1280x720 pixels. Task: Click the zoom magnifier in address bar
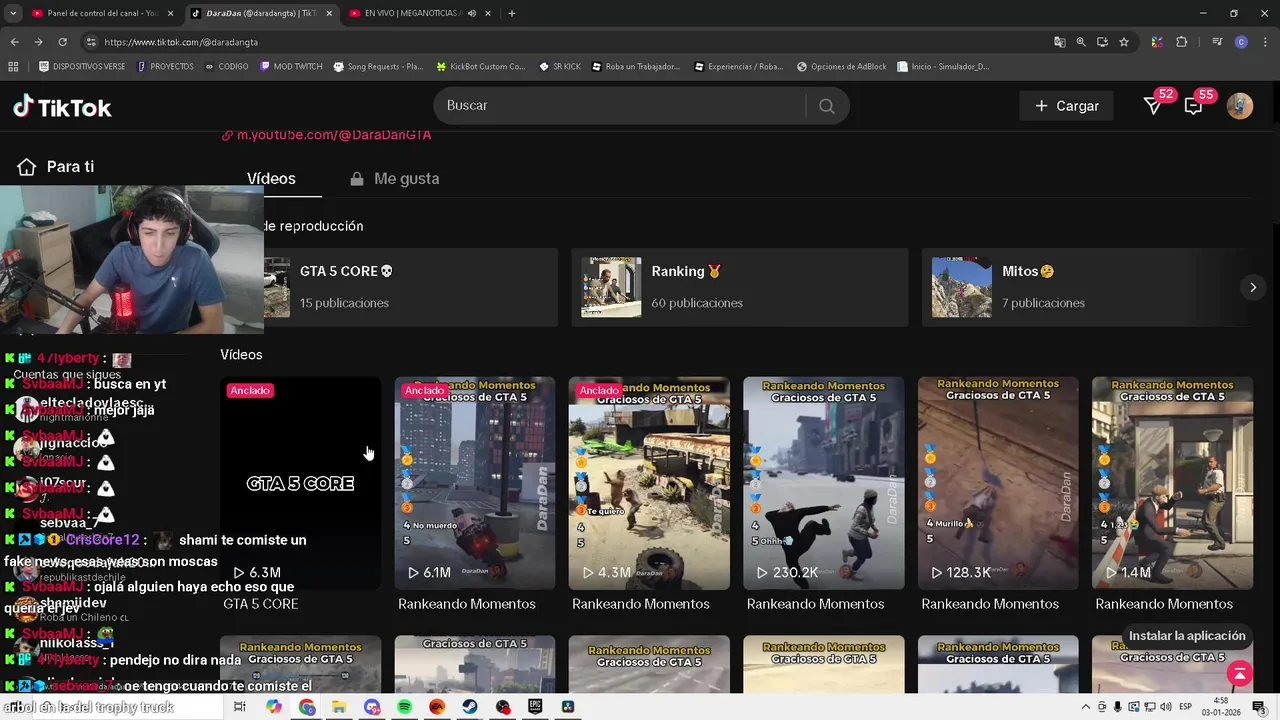coord(1081,42)
